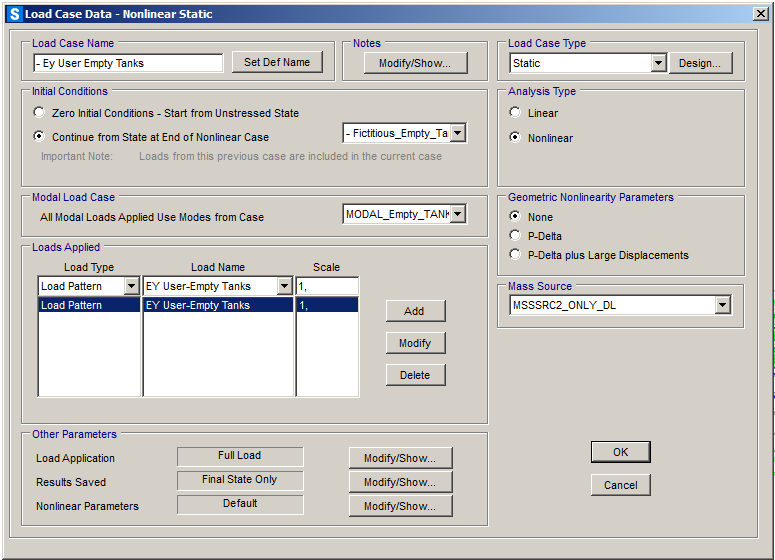This screenshot has height=560, width=775.
Task: Expand the previous nonlinear case dropdown
Action: (x=457, y=133)
